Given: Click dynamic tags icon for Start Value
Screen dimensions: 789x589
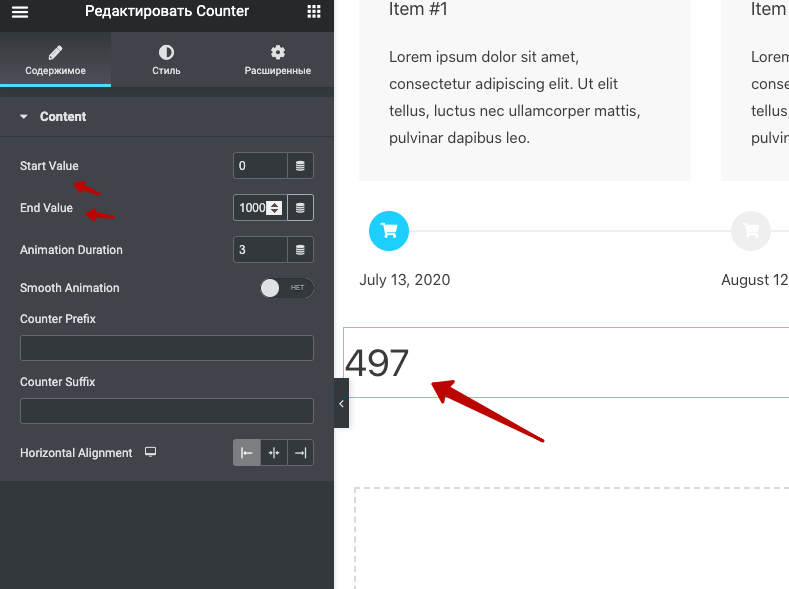Looking at the screenshot, I should click(x=300, y=166).
